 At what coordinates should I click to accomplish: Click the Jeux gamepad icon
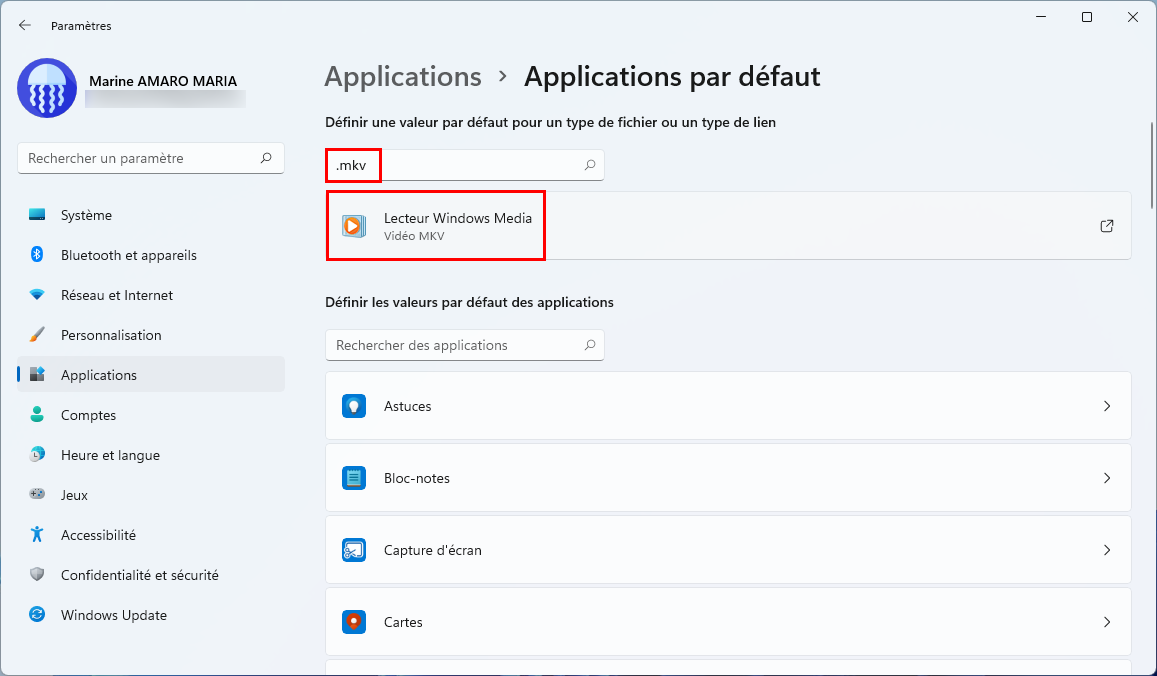point(37,494)
